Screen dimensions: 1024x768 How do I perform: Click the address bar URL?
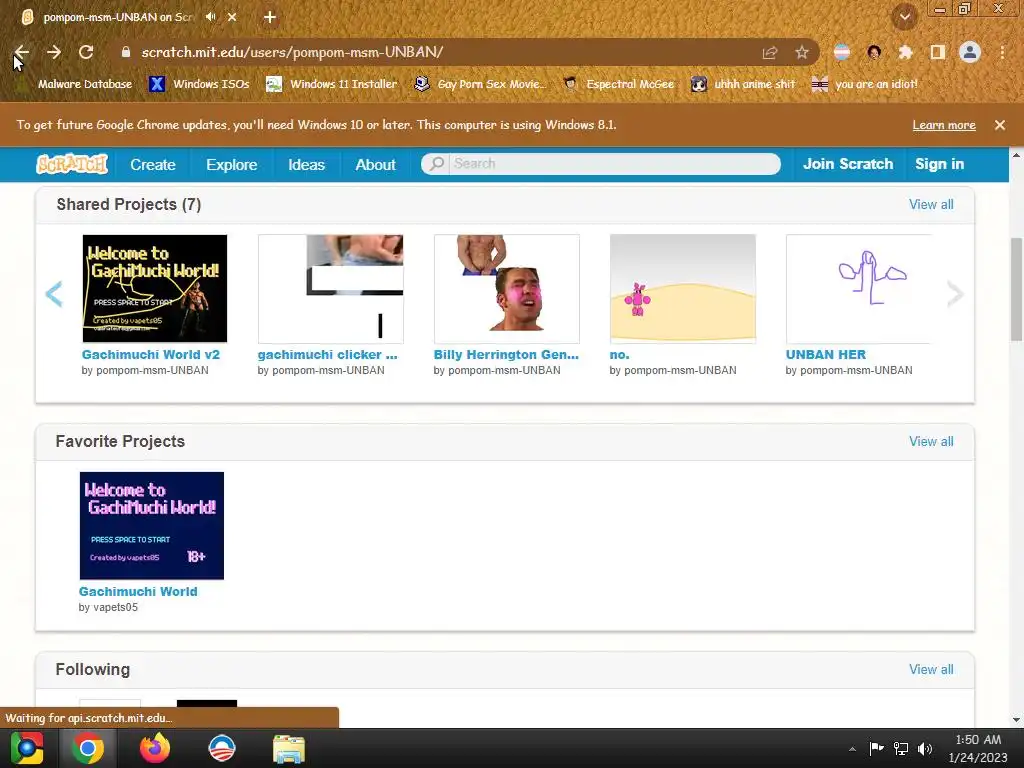coord(292,52)
